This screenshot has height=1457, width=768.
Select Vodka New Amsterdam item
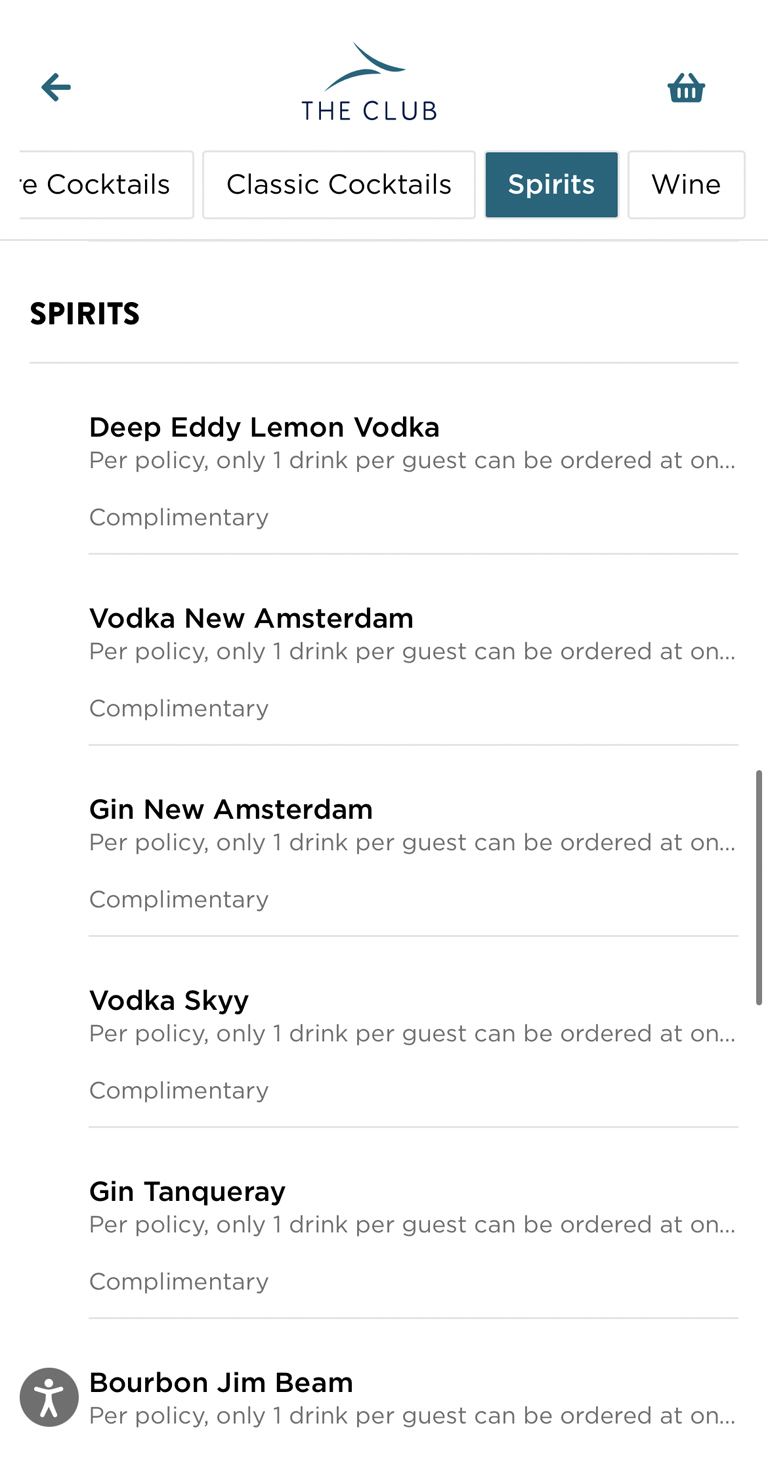click(251, 619)
